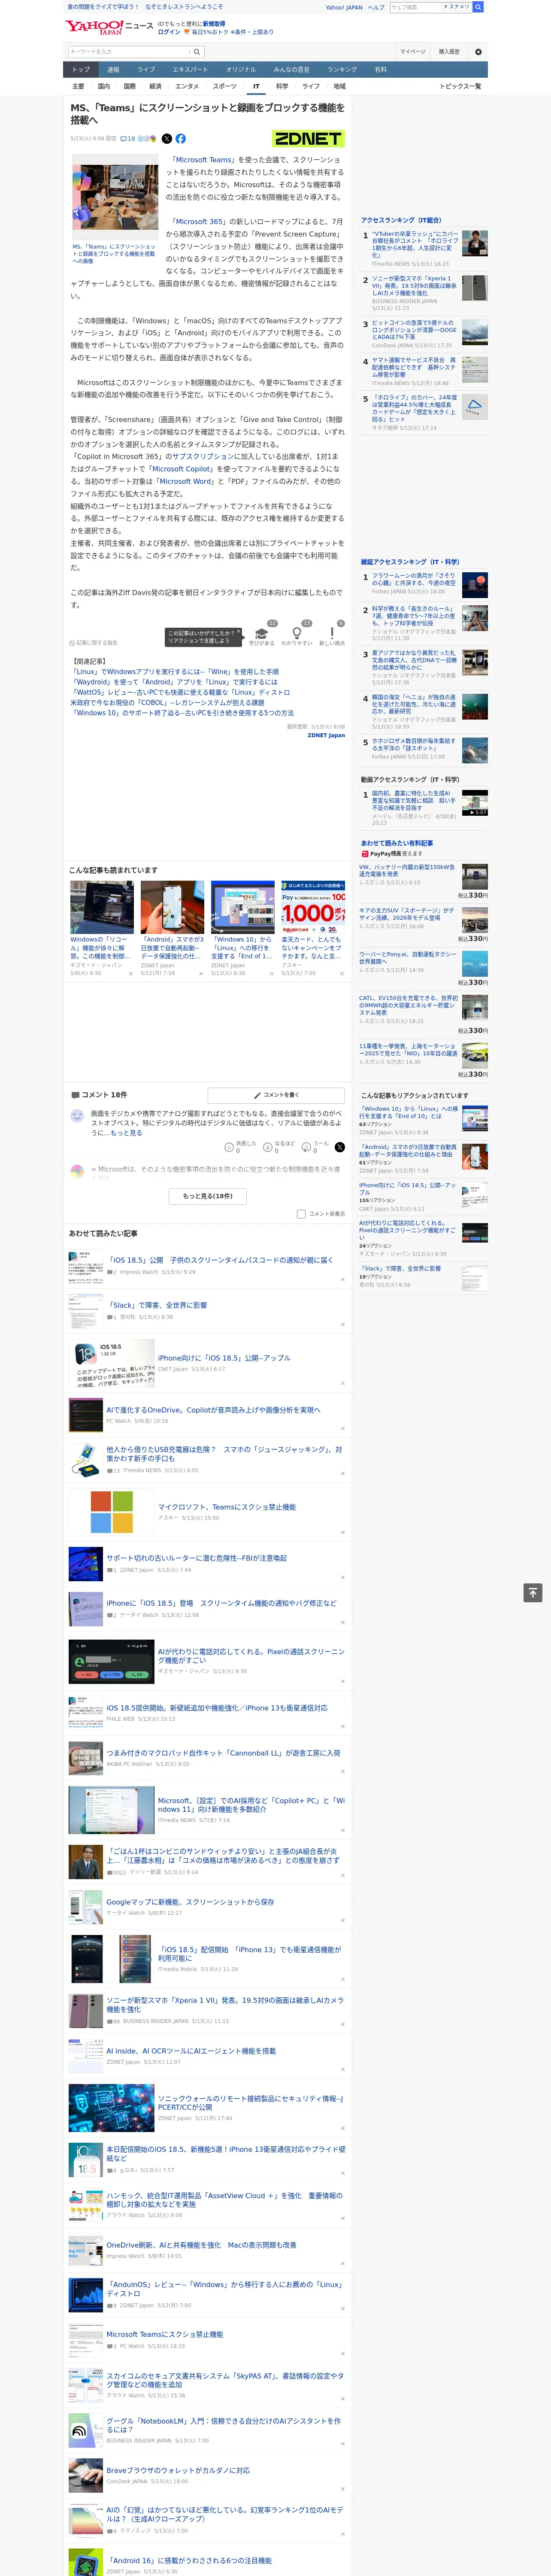The image size is (551, 2576).
Task: Share the first comment on X
Action: pos(340,1147)
